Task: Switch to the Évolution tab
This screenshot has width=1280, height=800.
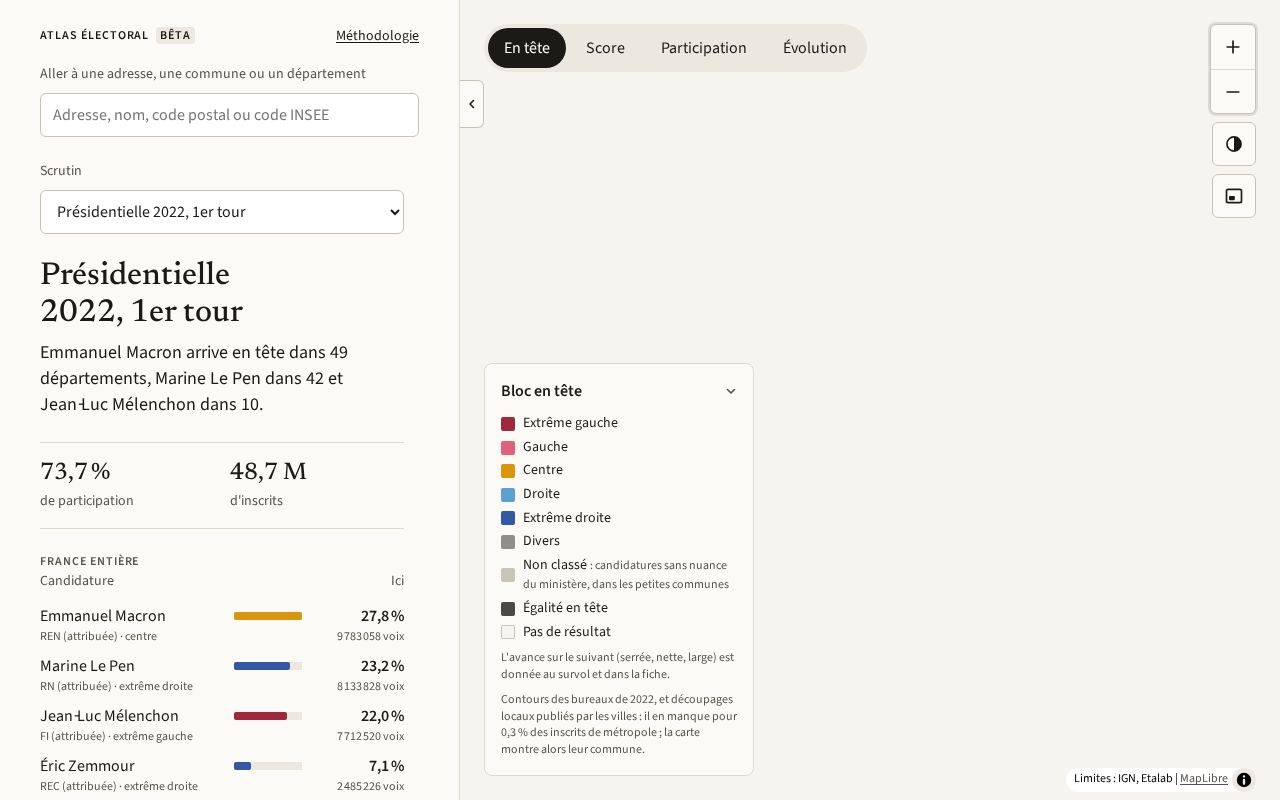Action: [815, 48]
